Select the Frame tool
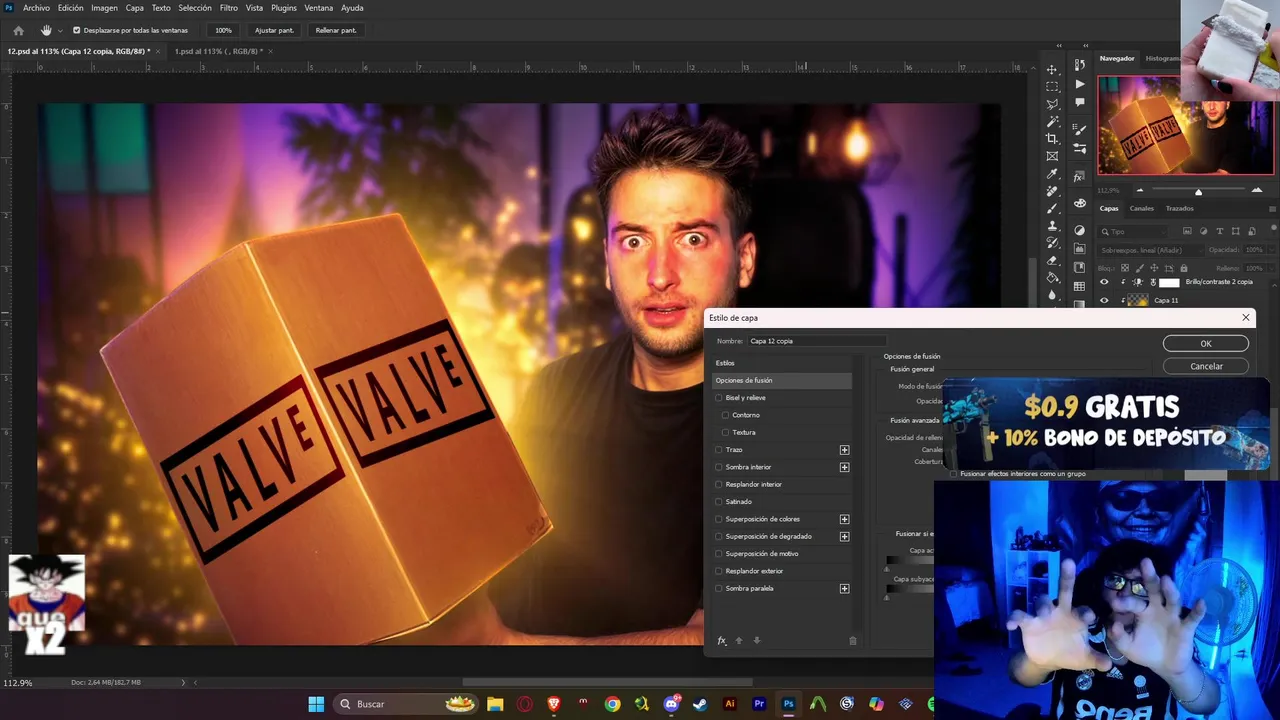This screenshot has height=720, width=1280. tap(1052, 156)
